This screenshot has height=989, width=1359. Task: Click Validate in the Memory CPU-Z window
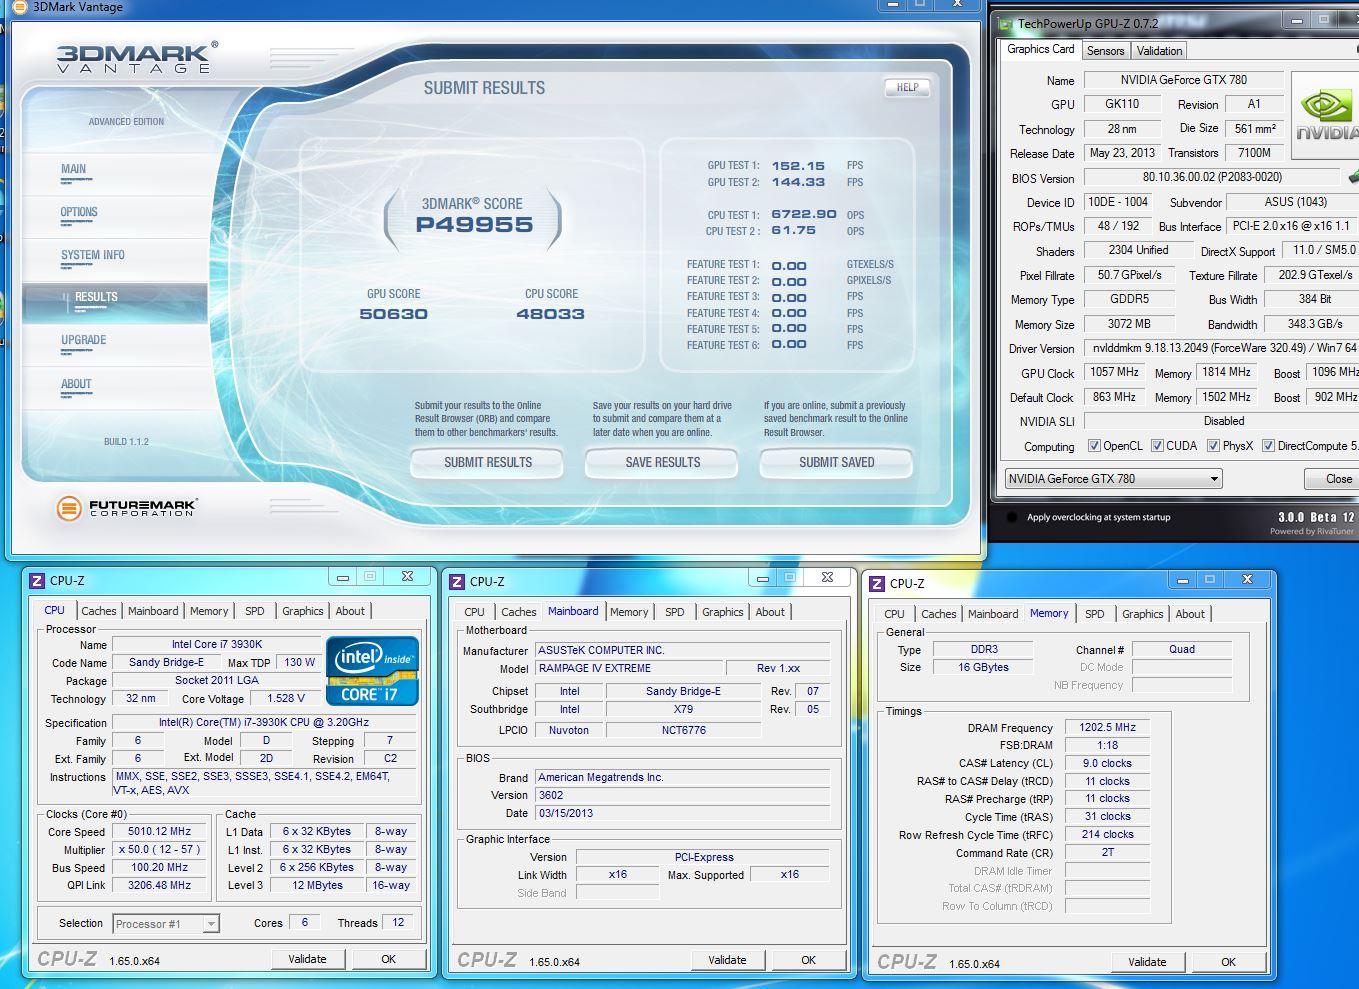tap(1147, 962)
